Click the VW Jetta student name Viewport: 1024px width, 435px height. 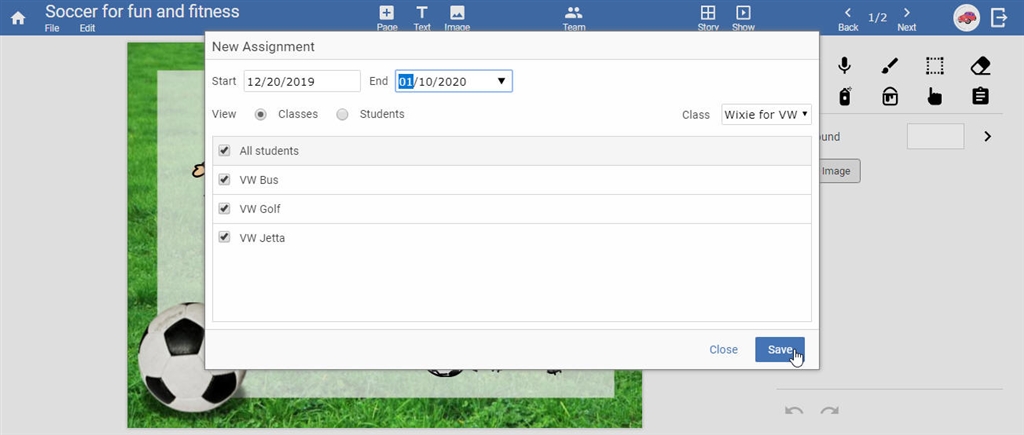click(262, 238)
